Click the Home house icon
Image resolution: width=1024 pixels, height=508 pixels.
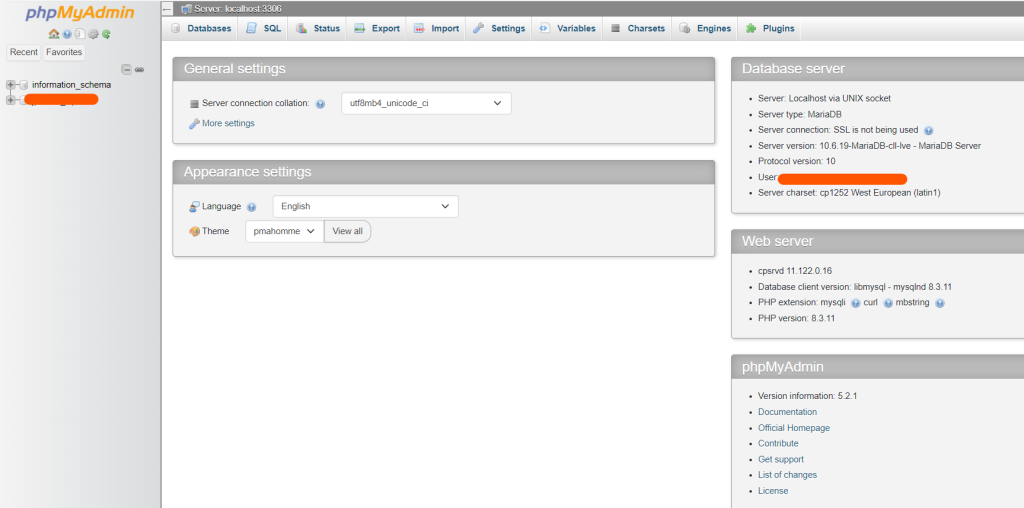(54, 34)
